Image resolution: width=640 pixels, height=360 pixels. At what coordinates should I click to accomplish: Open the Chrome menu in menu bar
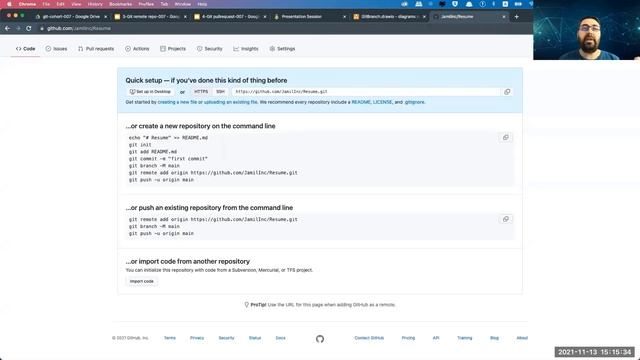point(27,4)
